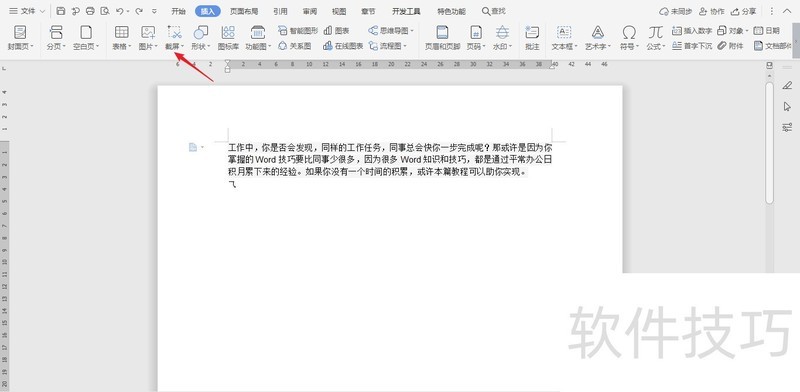
Task: Open the 页面布局 tab
Action: click(x=243, y=11)
